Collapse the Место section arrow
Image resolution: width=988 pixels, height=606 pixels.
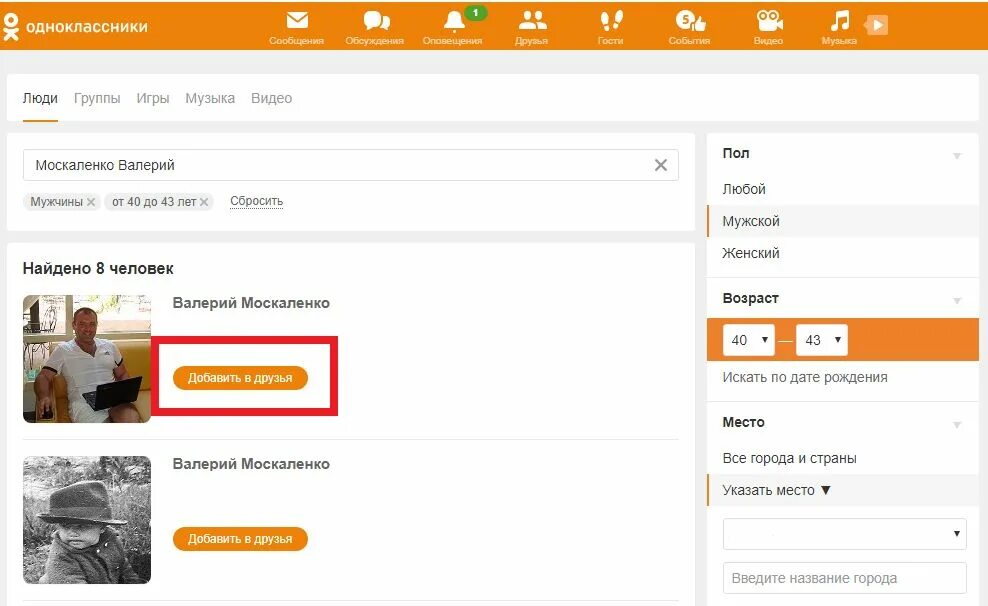957,425
